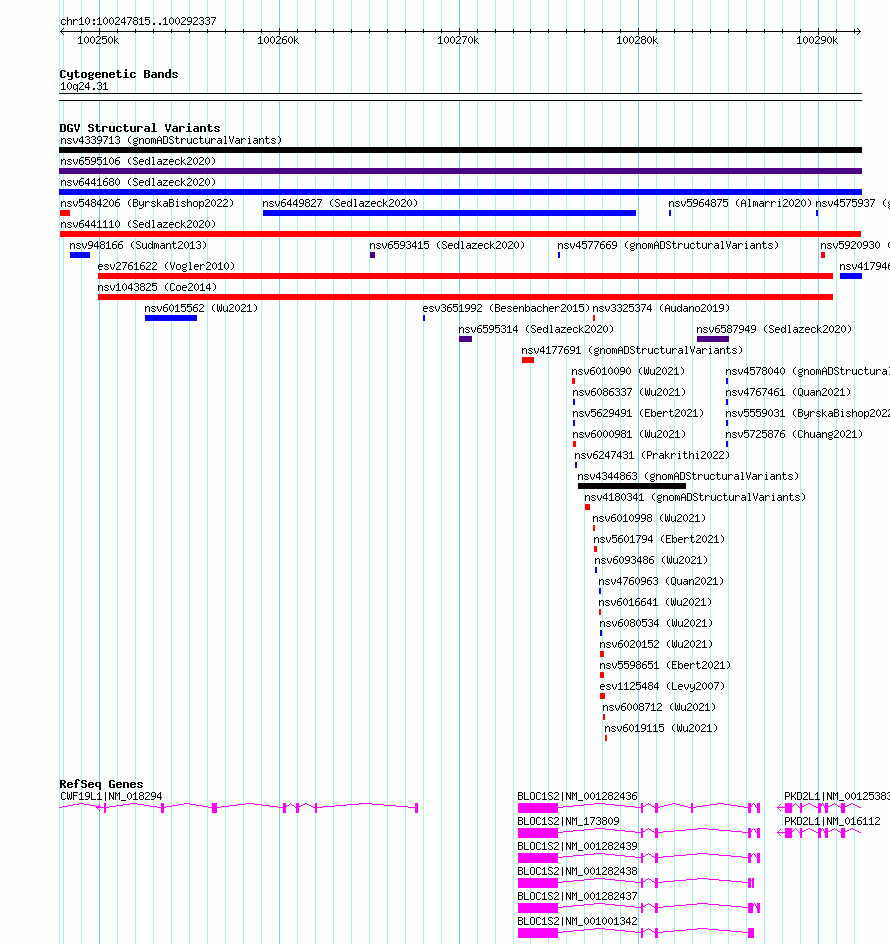
Task: Open the BLOC1S2|NM_173809 transcript label
Action: coord(568,821)
